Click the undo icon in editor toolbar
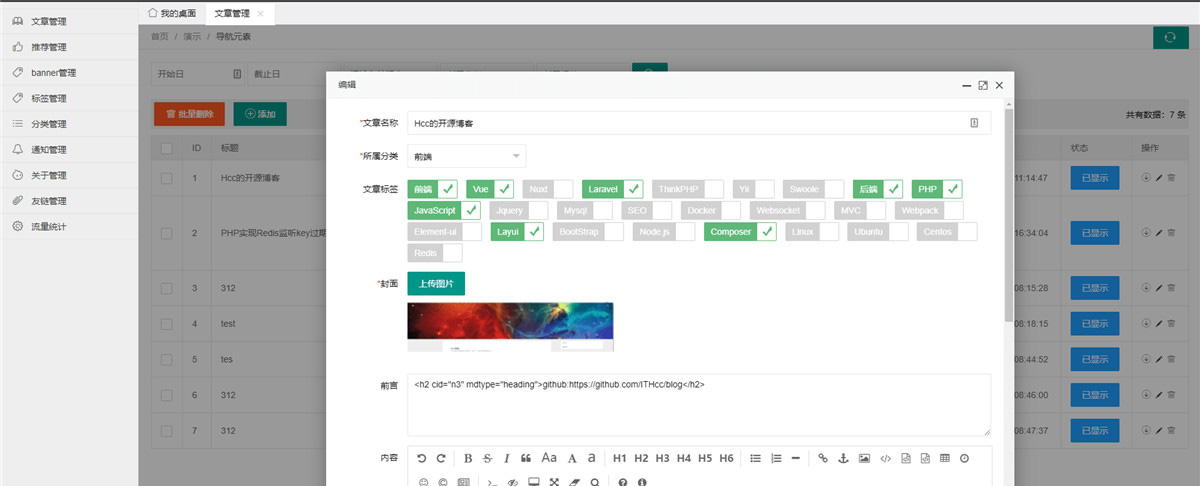Image resolution: width=1200 pixels, height=486 pixels. (x=421, y=458)
